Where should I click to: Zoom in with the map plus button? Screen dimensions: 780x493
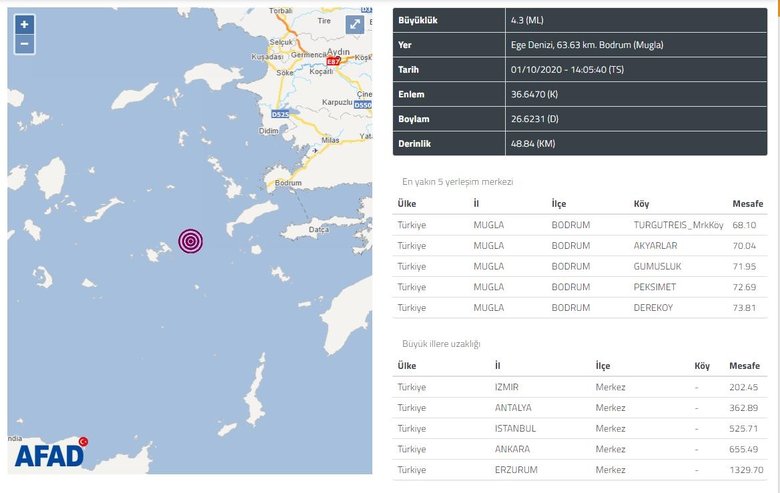coord(24,24)
